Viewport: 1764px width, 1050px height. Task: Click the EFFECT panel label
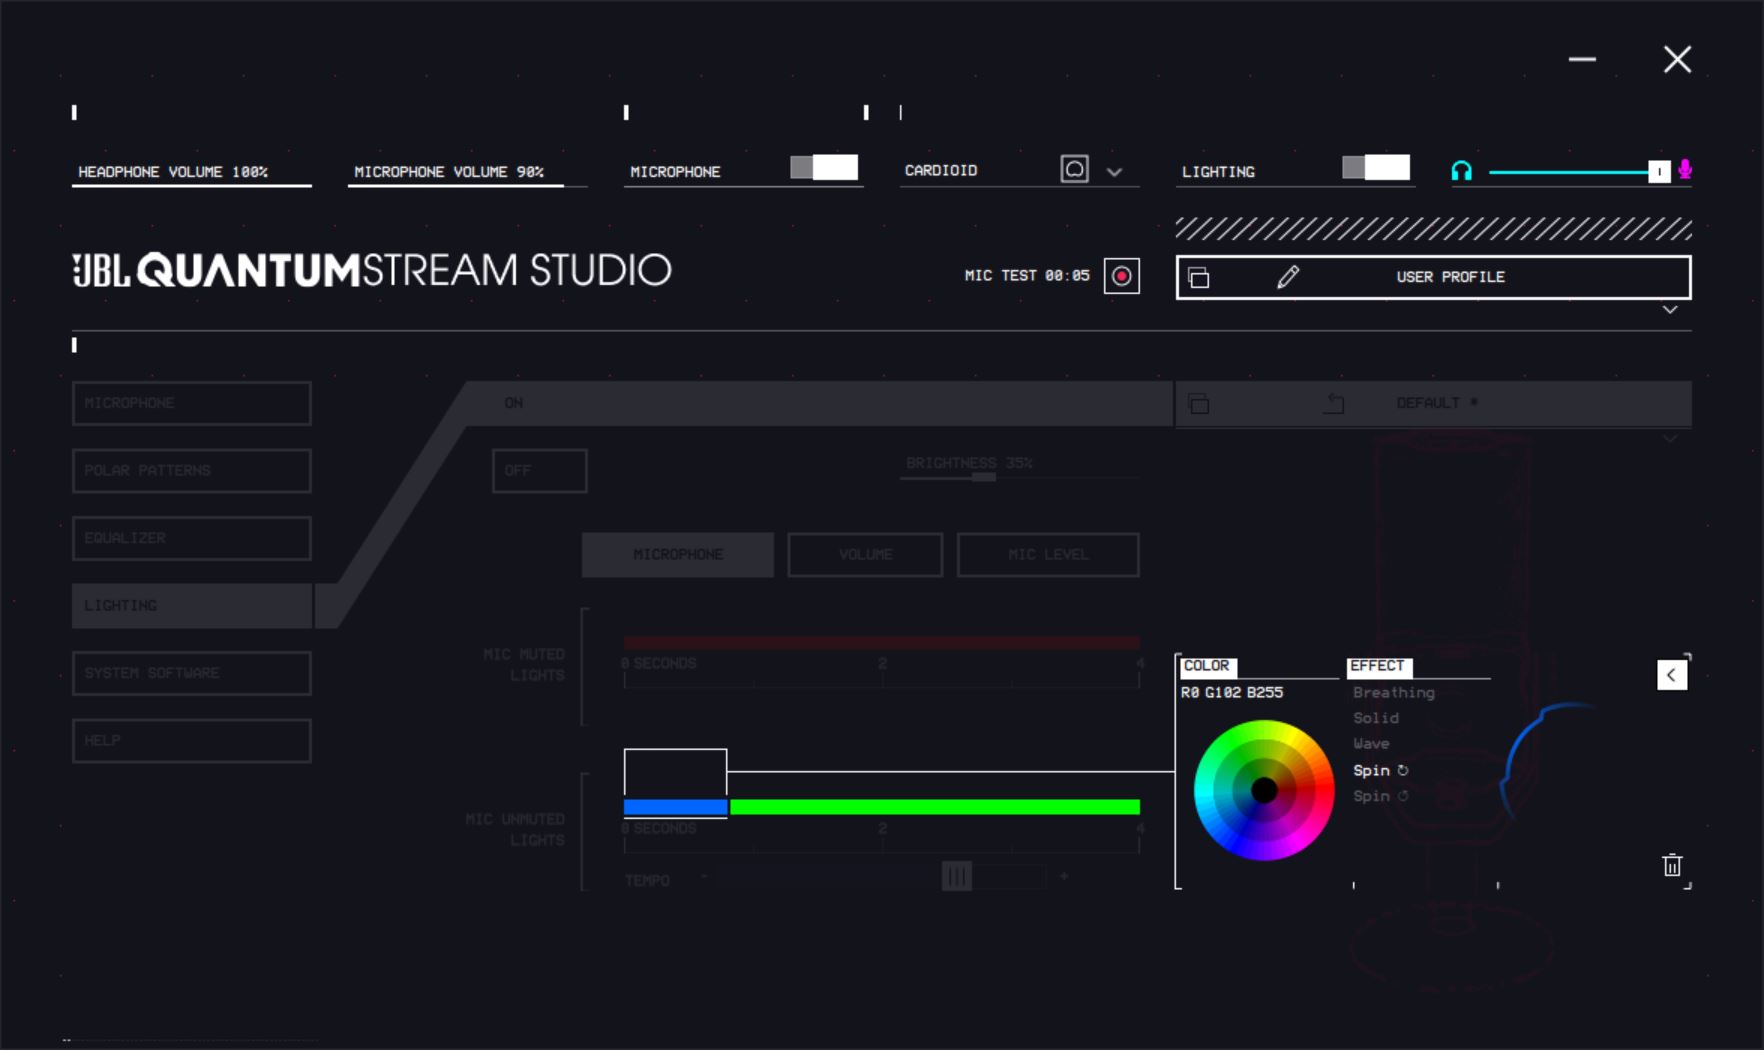(x=1378, y=666)
